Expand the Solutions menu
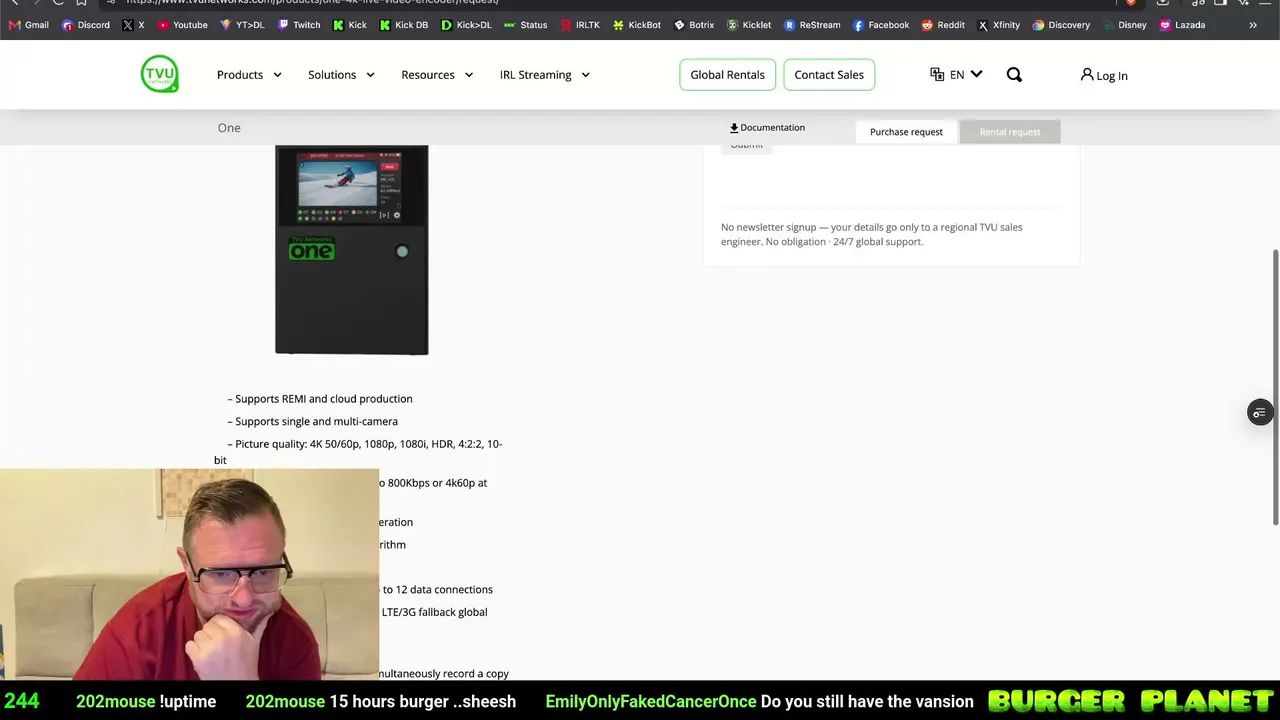Screen dimensions: 1280x720 (x=341, y=75)
